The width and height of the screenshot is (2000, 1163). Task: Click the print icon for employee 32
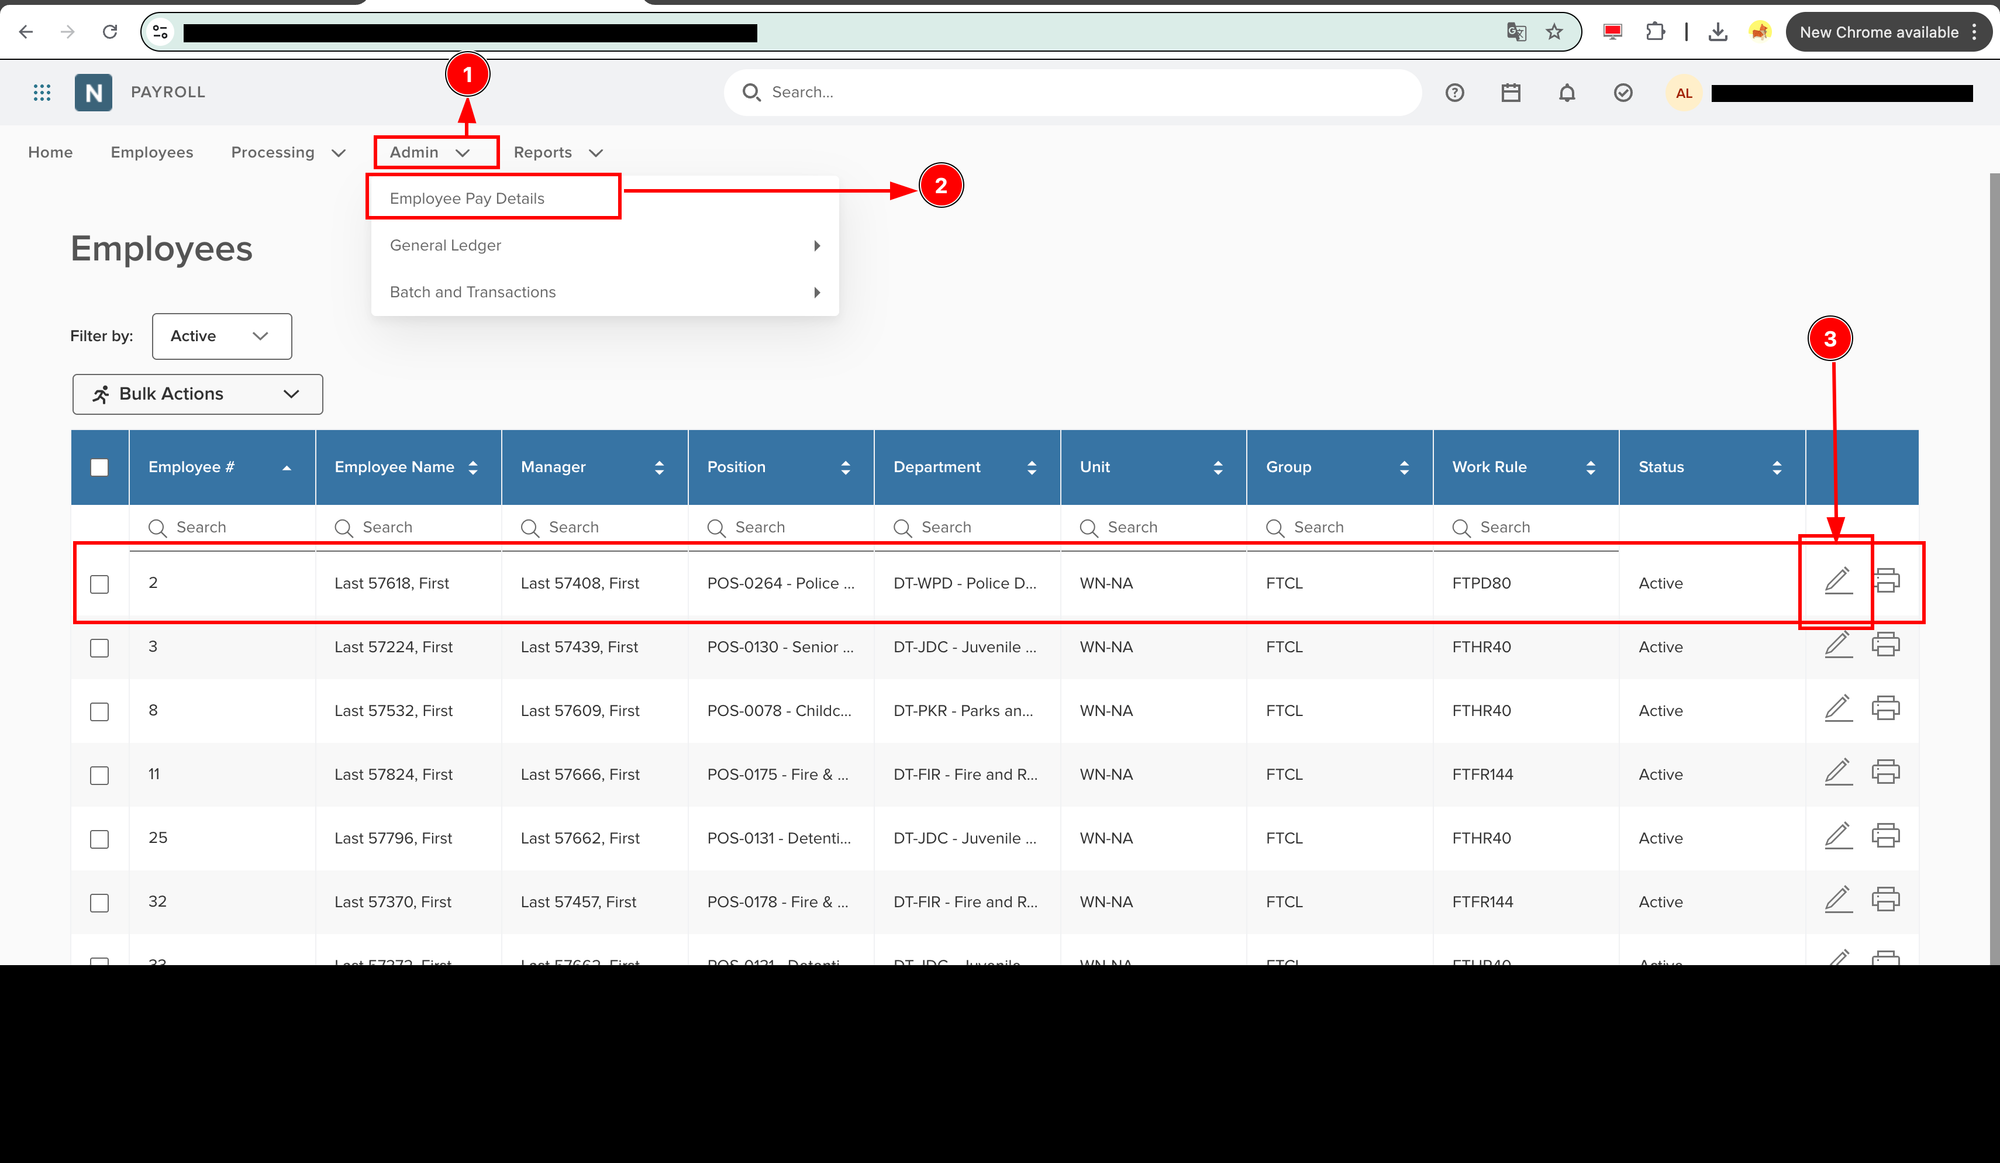(x=1886, y=900)
